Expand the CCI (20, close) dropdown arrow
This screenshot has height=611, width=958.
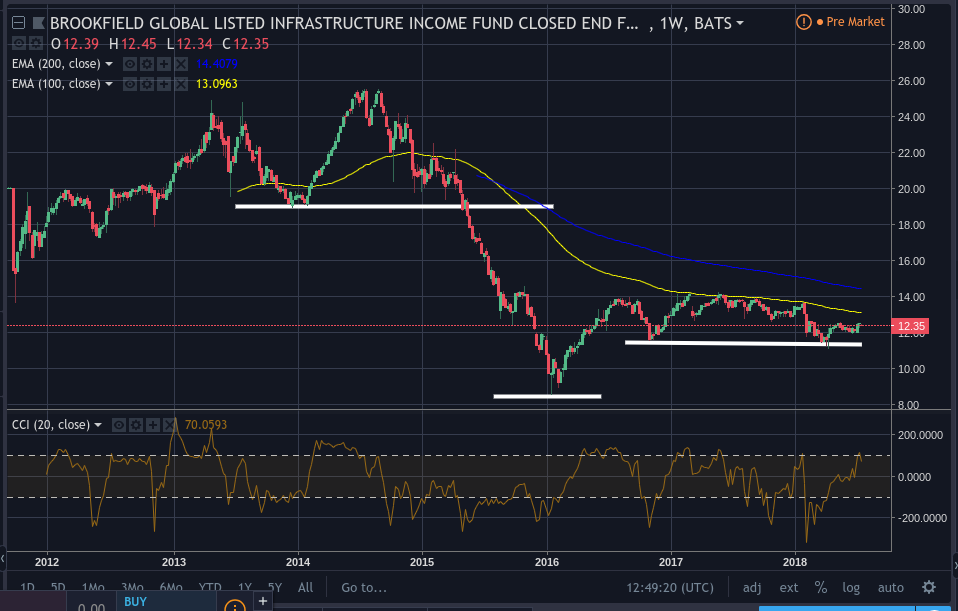pyautogui.click(x=98, y=425)
